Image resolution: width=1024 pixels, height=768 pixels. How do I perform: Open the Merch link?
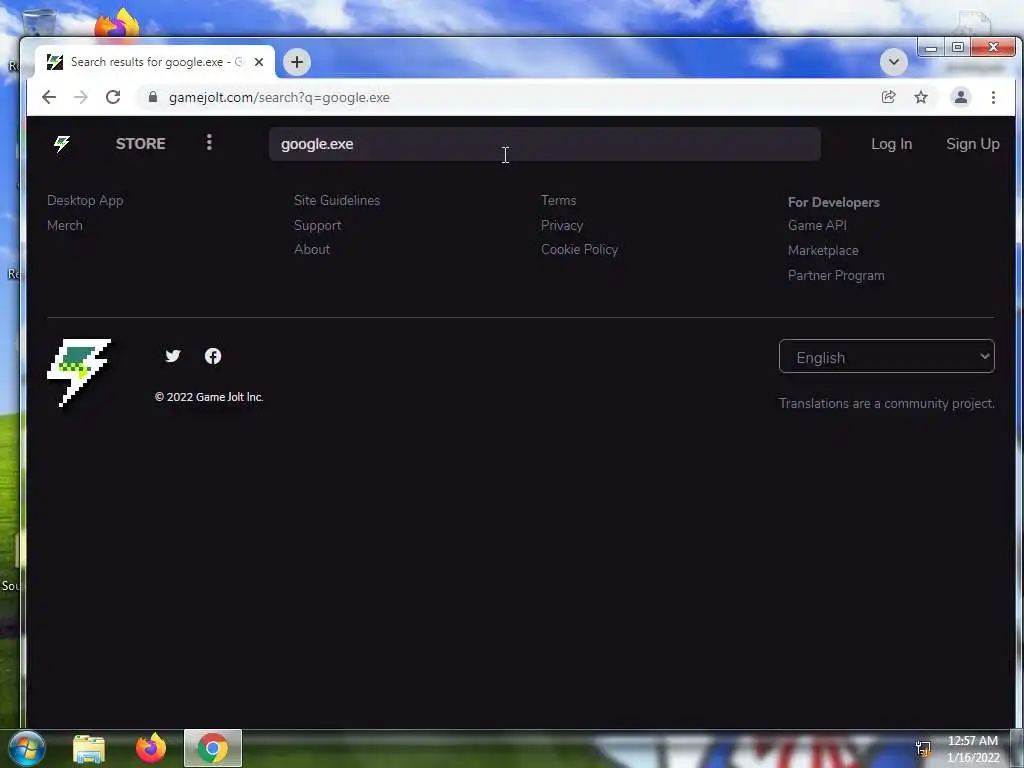pyautogui.click(x=65, y=225)
